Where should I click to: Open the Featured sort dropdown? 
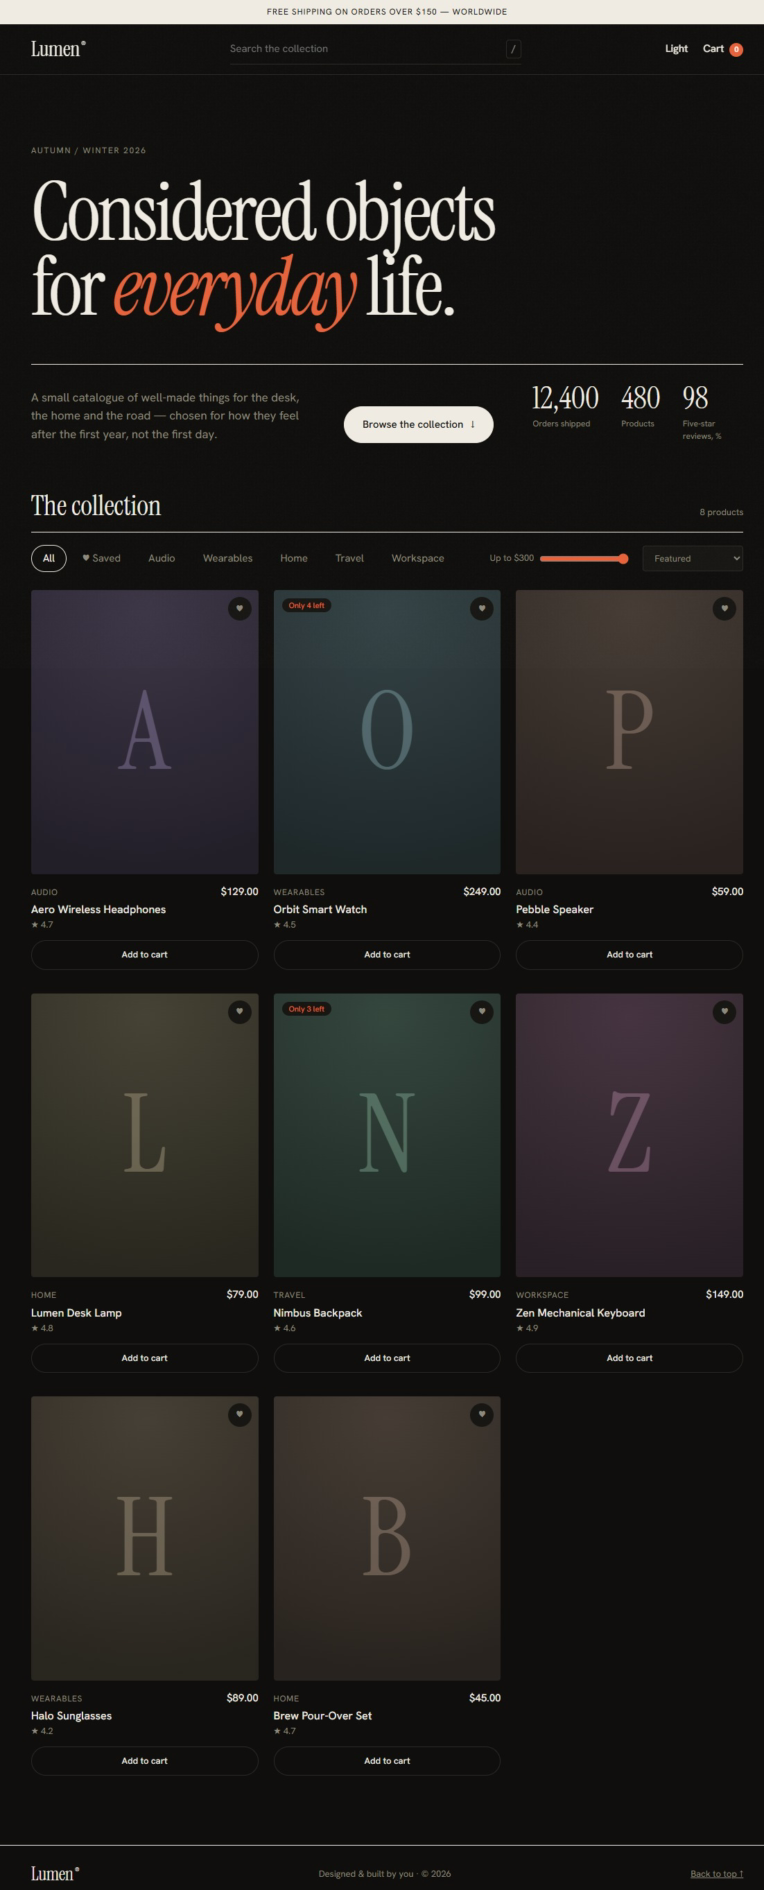pyautogui.click(x=693, y=558)
